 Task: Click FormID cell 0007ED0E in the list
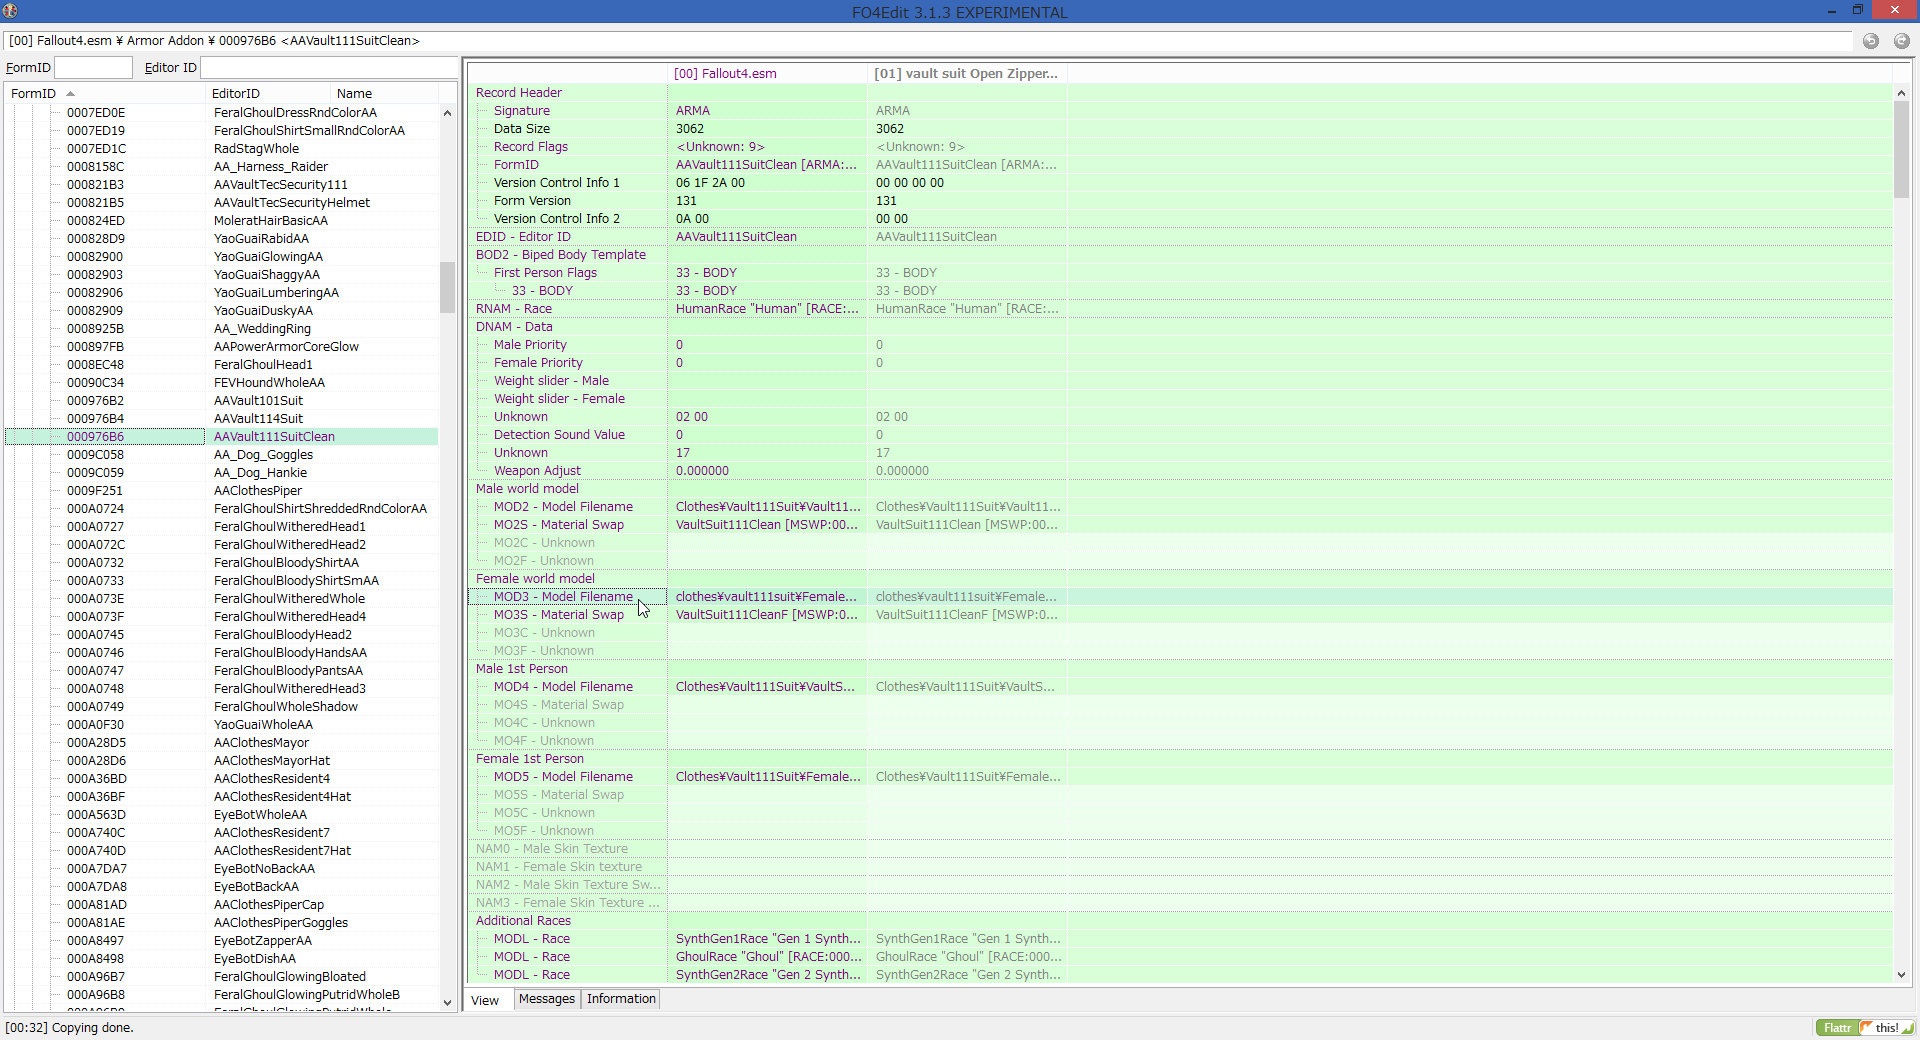(x=96, y=113)
